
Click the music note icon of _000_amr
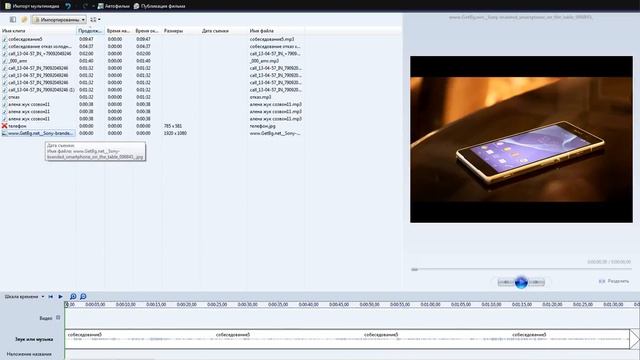tap(4, 61)
